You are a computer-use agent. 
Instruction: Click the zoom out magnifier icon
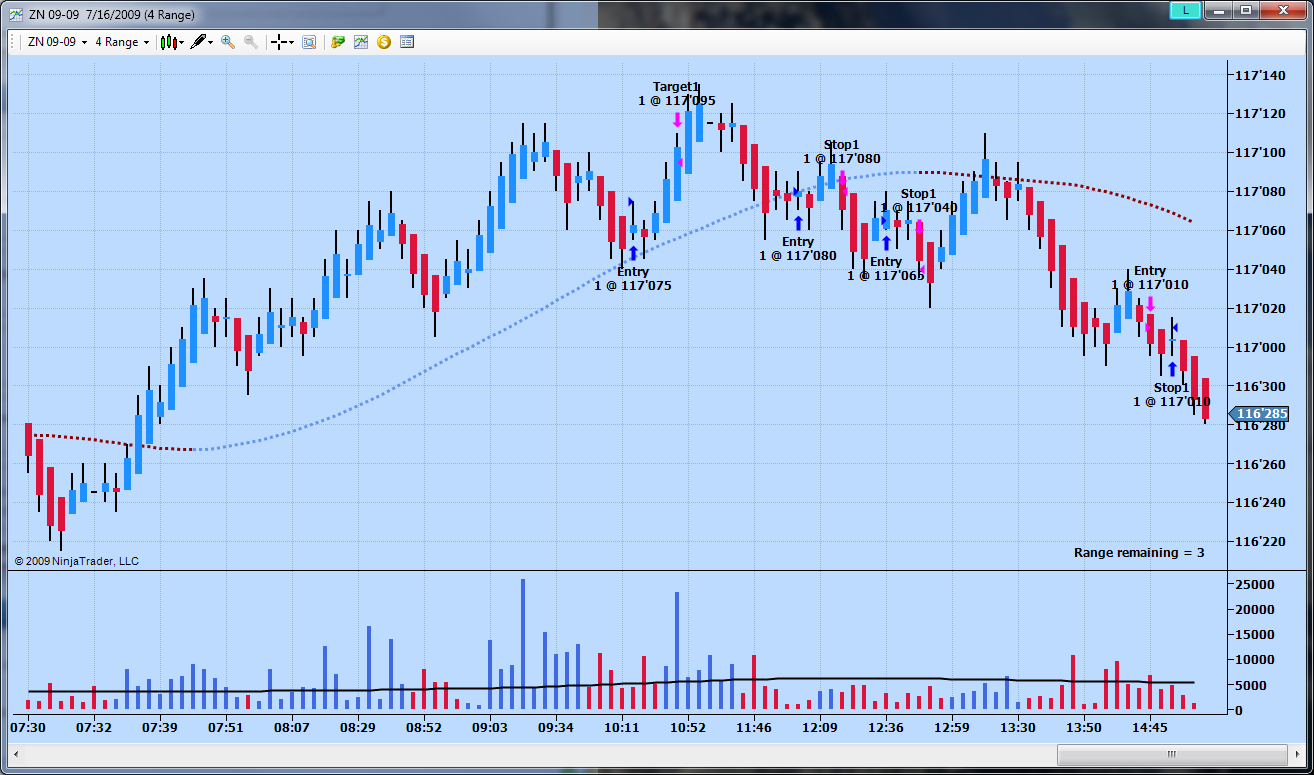click(x=251, y=42)
